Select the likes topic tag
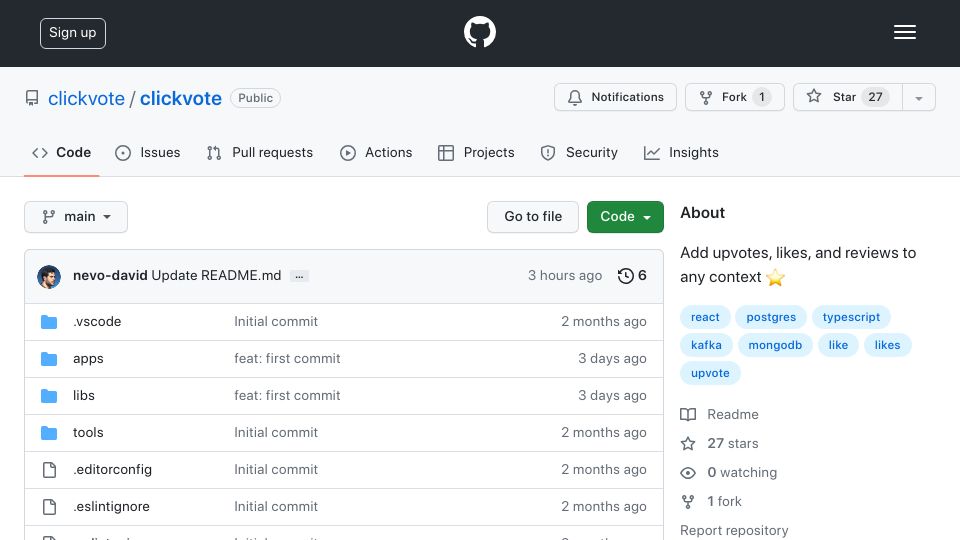Screen dimensions: 960x540 pyautogui.click(x=887, y=345)
